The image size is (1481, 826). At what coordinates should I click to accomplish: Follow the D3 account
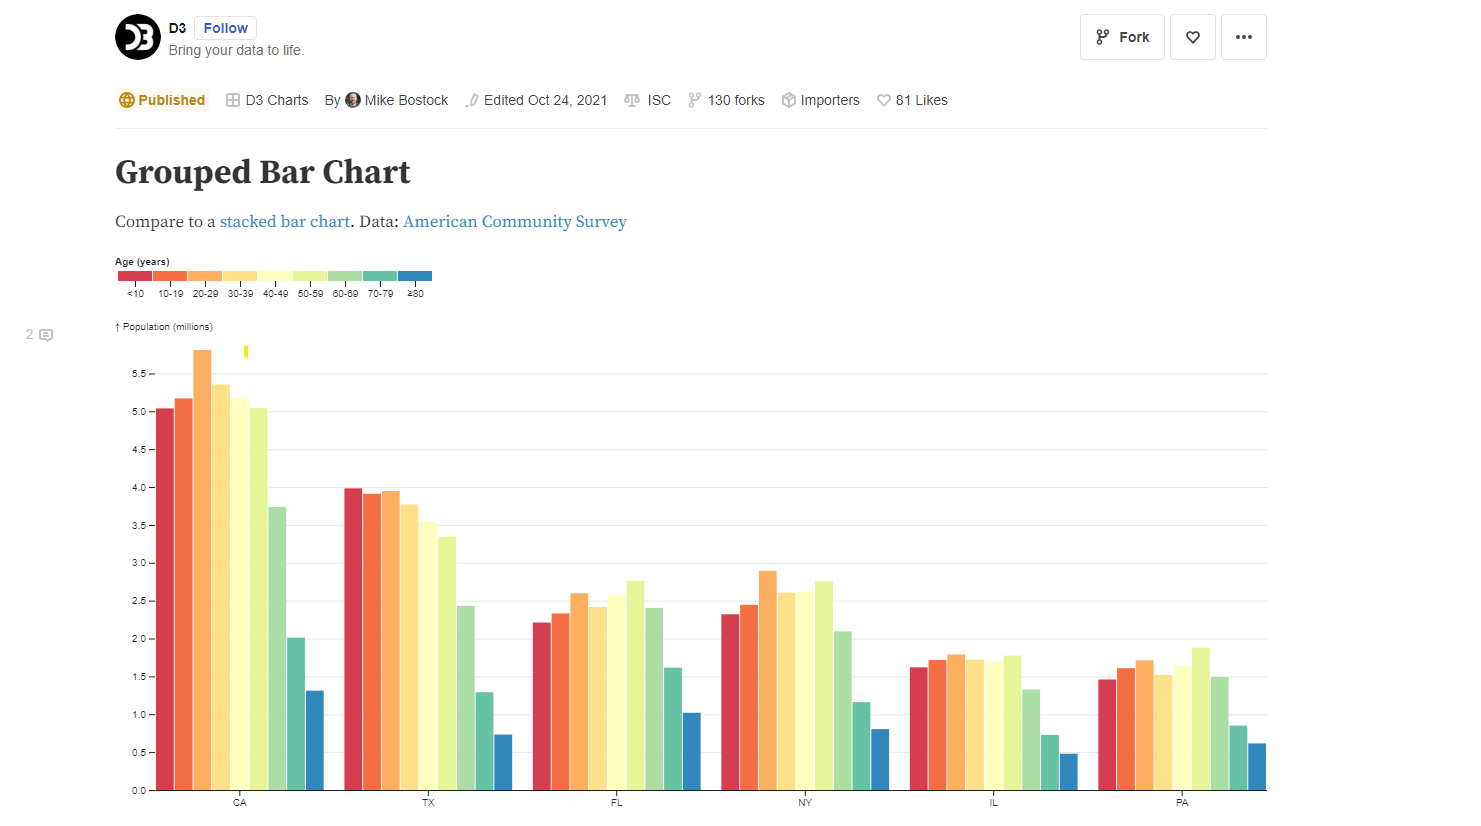point(225,28)
